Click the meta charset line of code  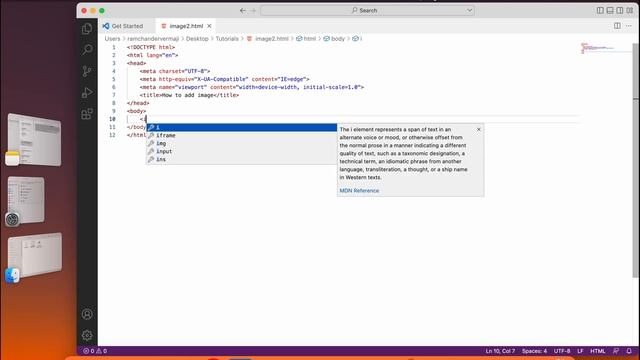pos(175,71)
